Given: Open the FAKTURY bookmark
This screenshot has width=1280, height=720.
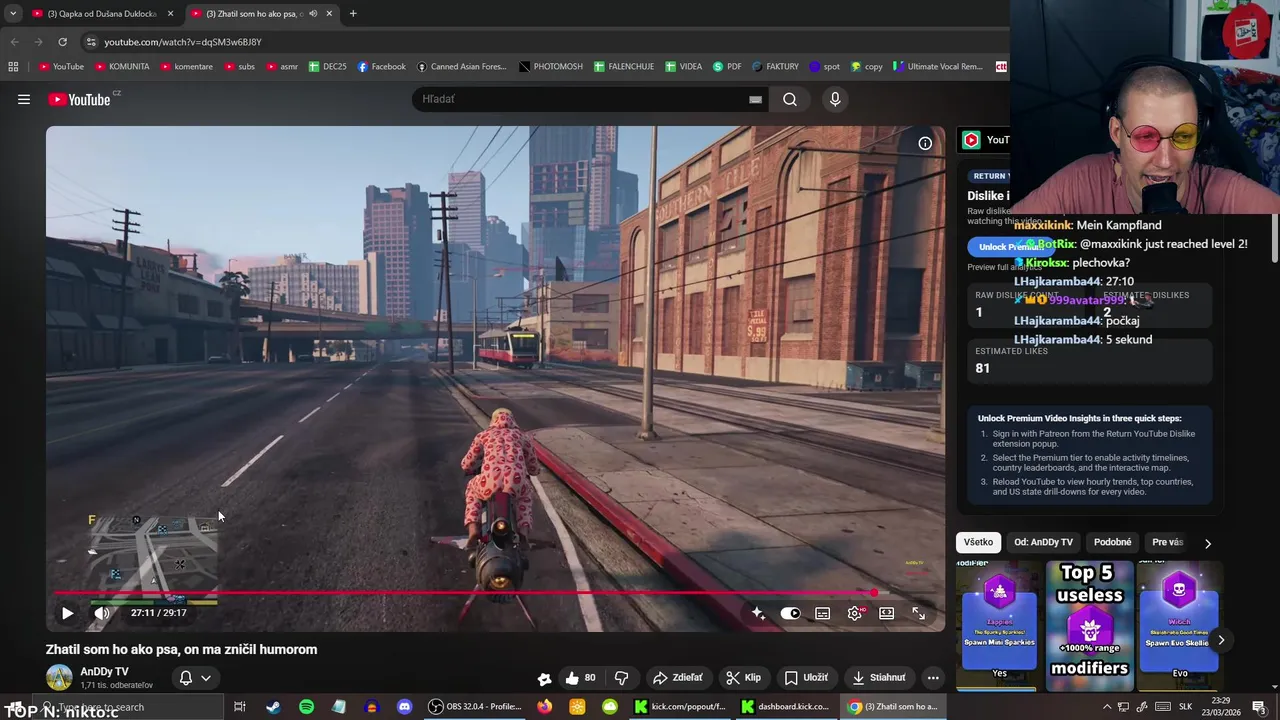Looking at the screenshot, I should 775,66.
